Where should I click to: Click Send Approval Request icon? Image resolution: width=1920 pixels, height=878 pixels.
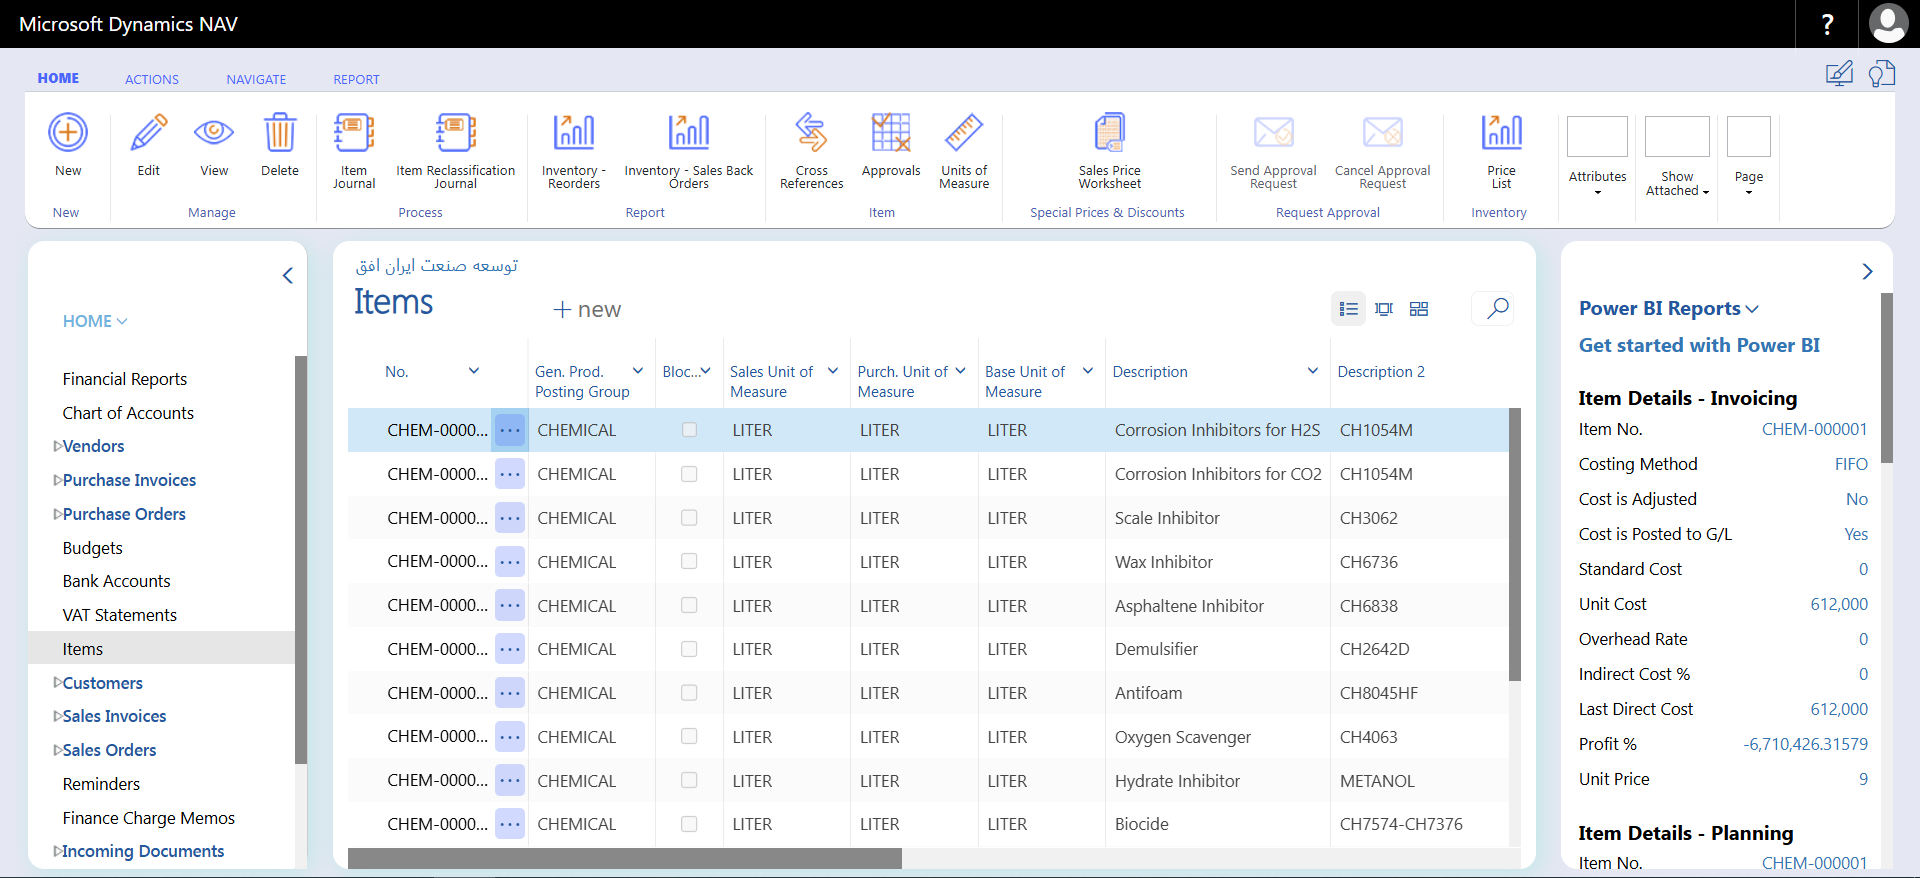coord(1273,133)
